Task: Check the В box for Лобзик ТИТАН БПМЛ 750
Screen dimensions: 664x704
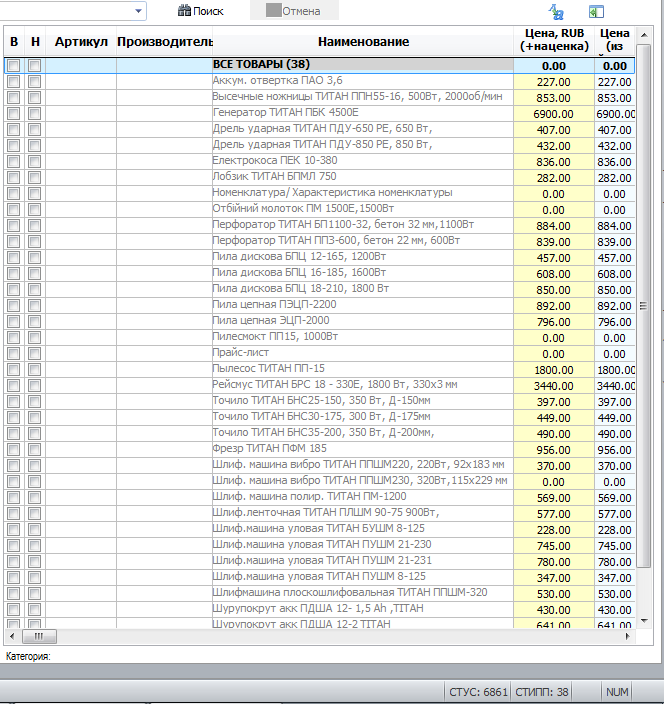Action: [13, 178]
